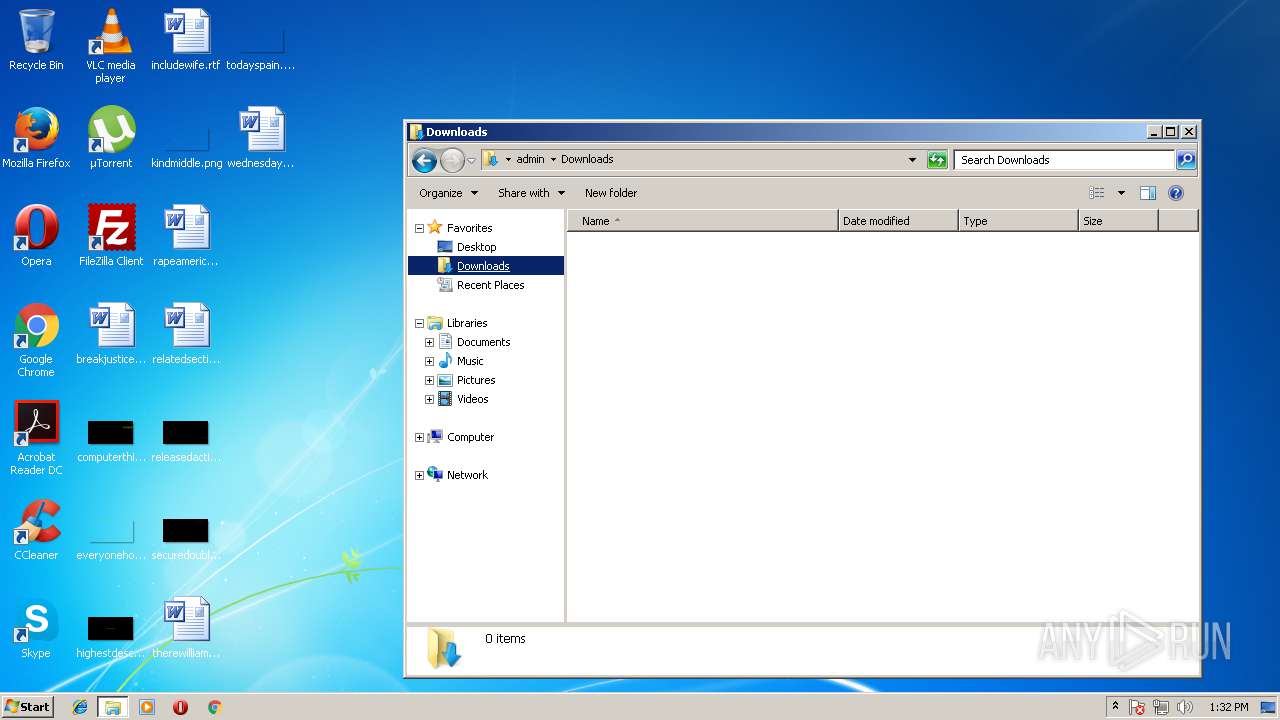Select Downloads in navigation pane
The image size is (1280, 720).
483,266
